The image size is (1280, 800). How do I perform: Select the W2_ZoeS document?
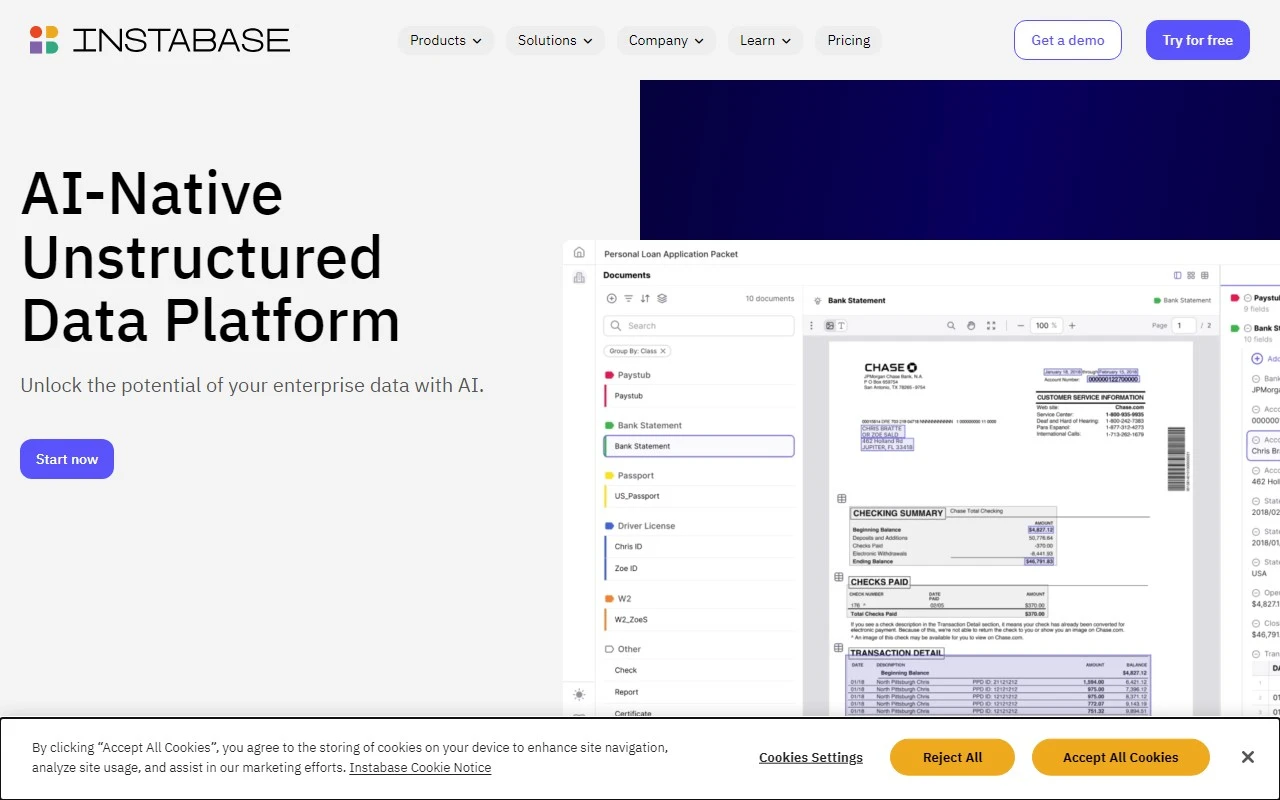point(699,620)
